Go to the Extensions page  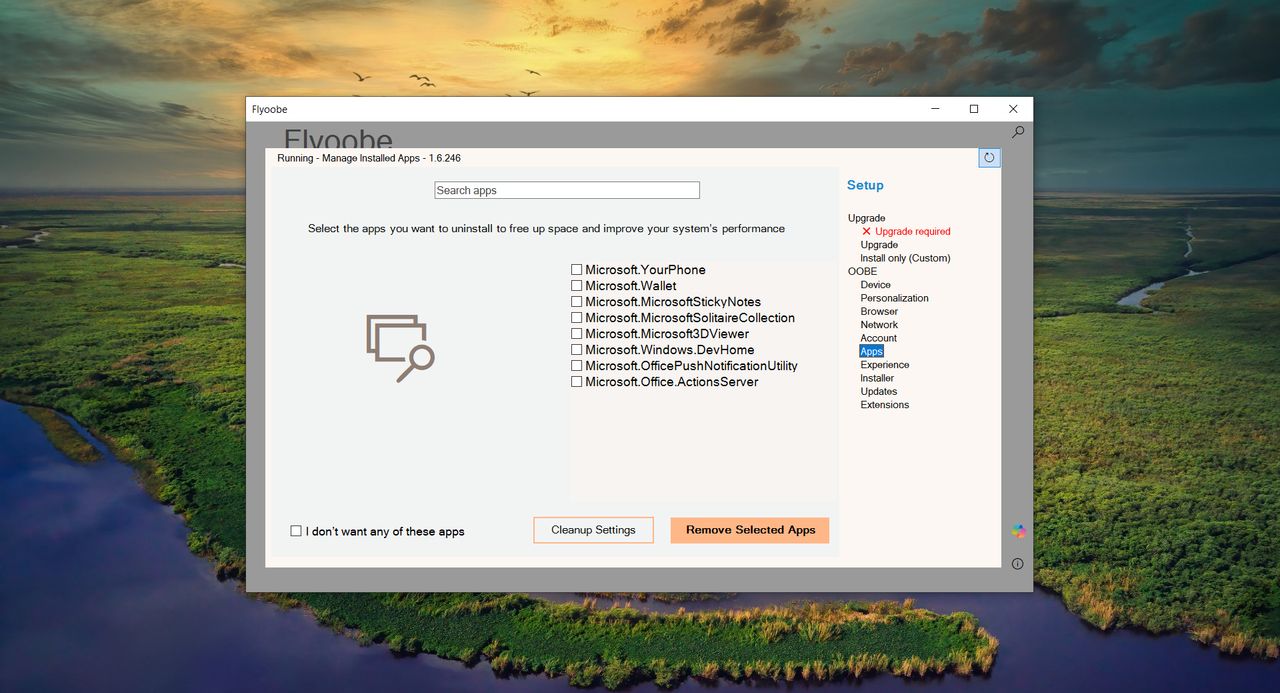click(885, 405)
